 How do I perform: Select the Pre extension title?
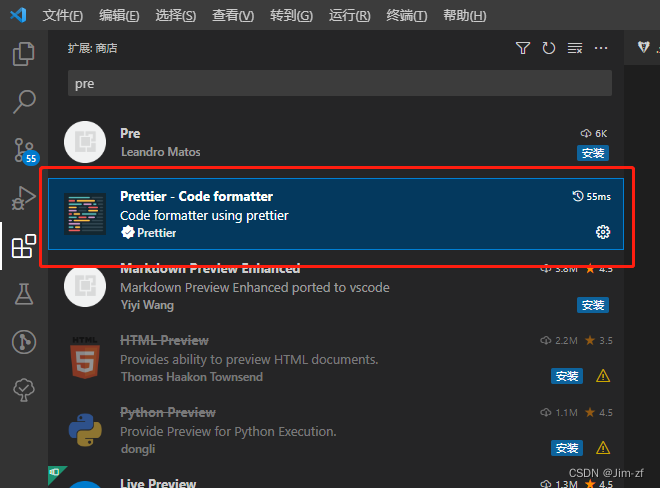pyautogui.click(x=130, y=133)
